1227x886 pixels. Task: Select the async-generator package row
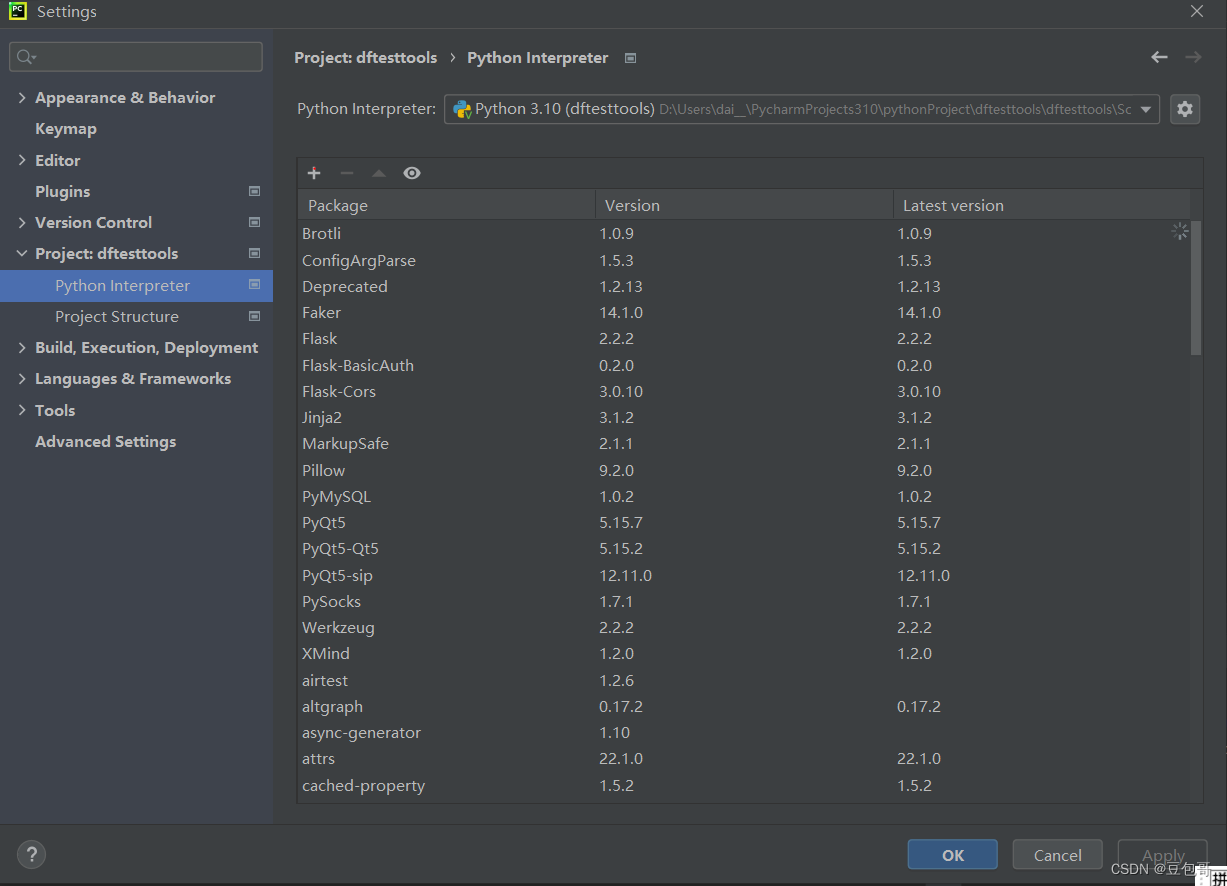[x=744, y=732]
